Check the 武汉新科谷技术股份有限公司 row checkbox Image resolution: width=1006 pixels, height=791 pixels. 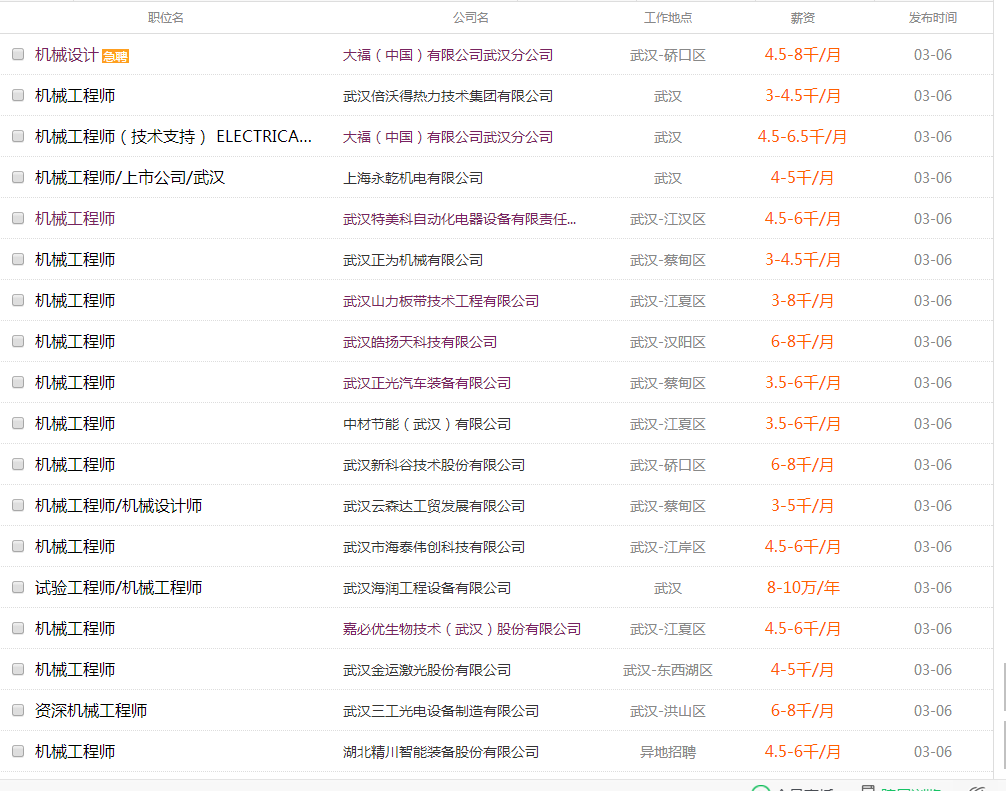pyautogui.click(x=18, y=465)
